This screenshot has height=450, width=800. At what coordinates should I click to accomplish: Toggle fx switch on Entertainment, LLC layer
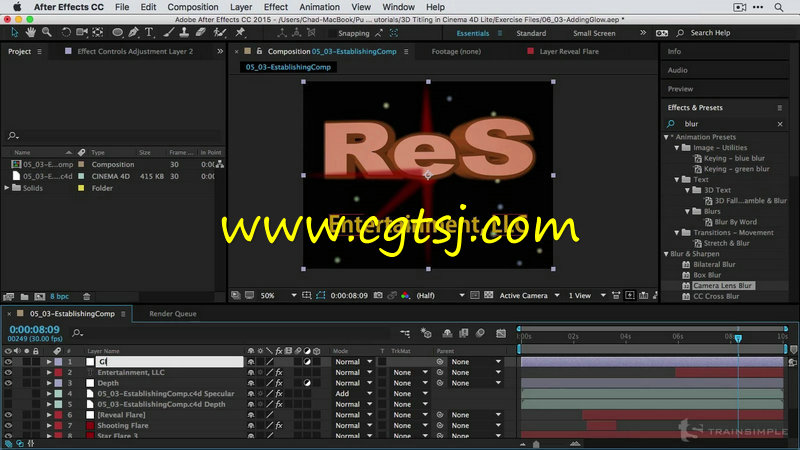279,372
